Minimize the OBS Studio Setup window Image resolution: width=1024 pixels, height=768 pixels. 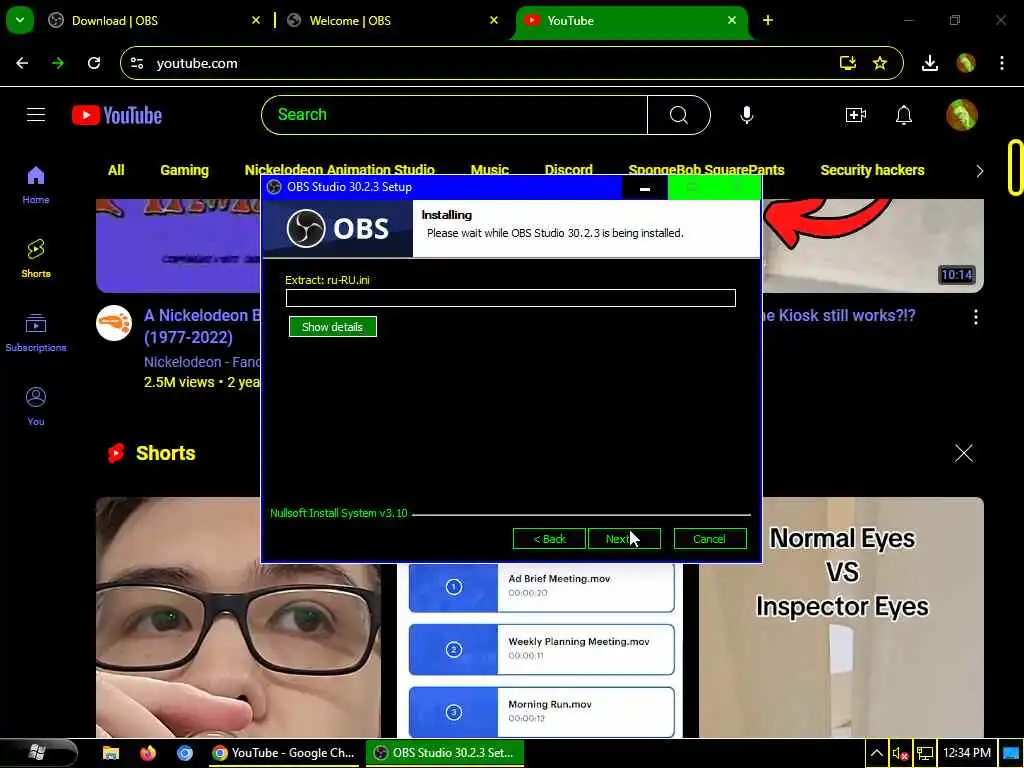click(x=645, y=188)
